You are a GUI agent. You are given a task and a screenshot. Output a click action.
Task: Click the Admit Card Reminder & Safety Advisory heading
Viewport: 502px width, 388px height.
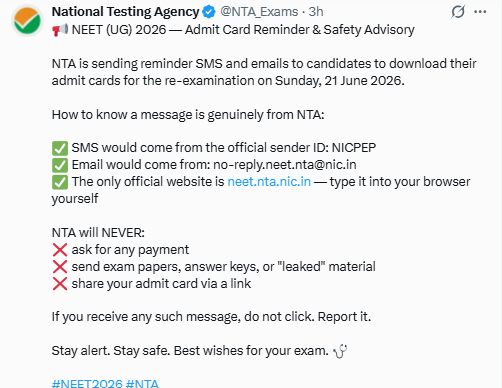point(300,30)
